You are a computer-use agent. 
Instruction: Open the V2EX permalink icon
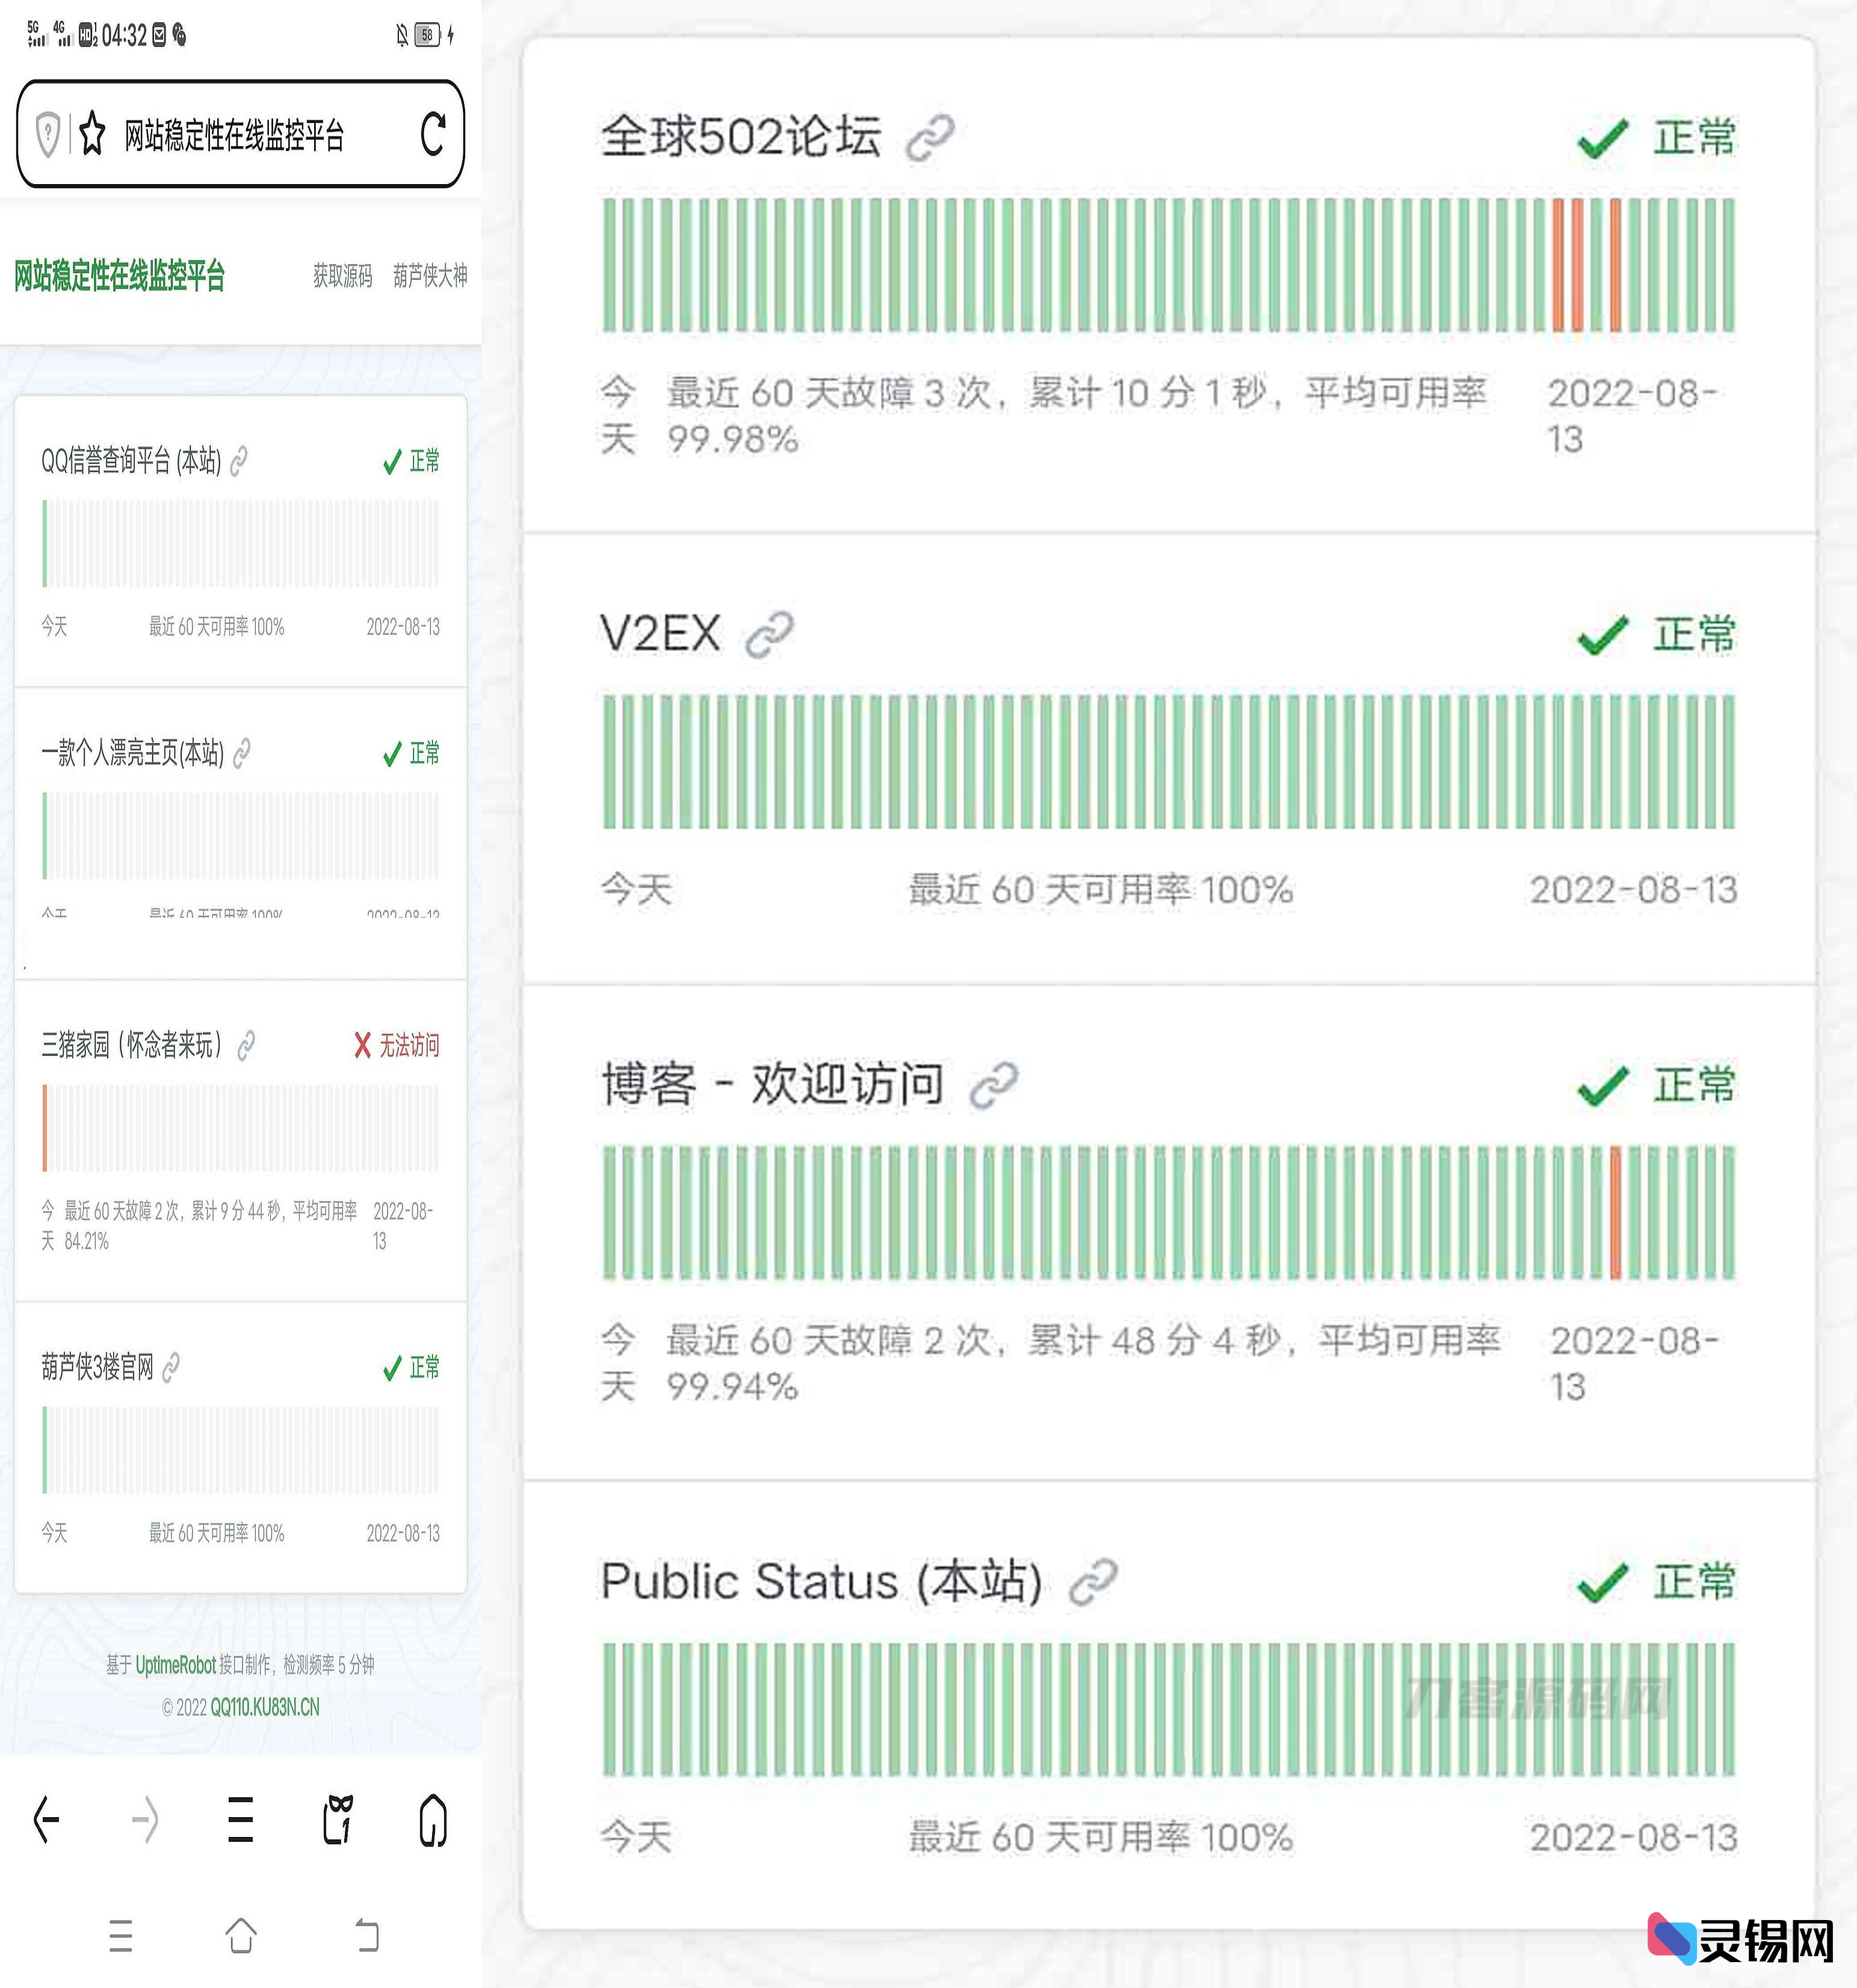(770, 633)
